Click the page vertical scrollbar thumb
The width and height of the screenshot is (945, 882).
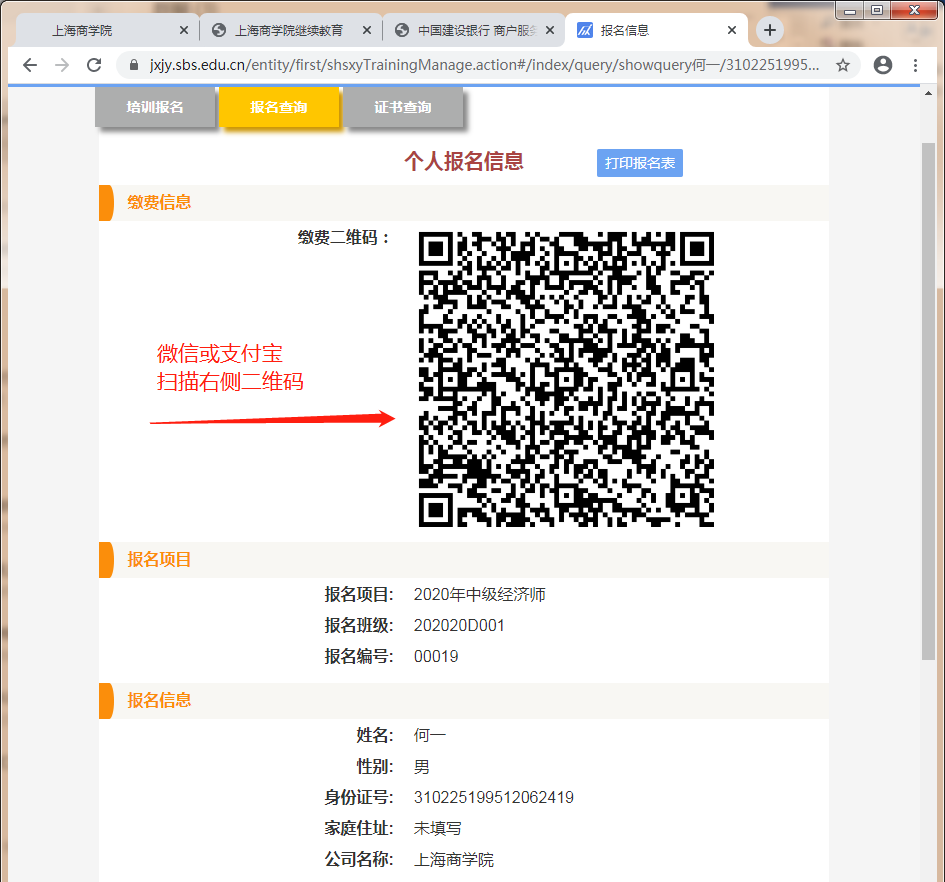tap(928, 401)
